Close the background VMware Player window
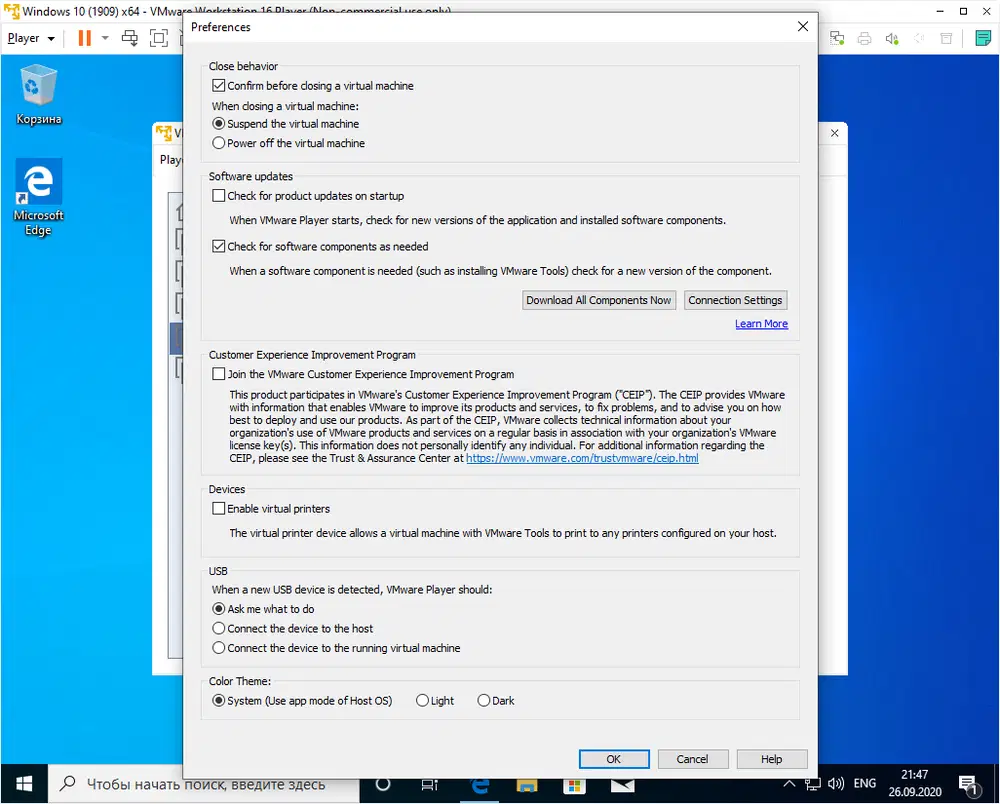The image size is (1000, 804). click(835, 133)
